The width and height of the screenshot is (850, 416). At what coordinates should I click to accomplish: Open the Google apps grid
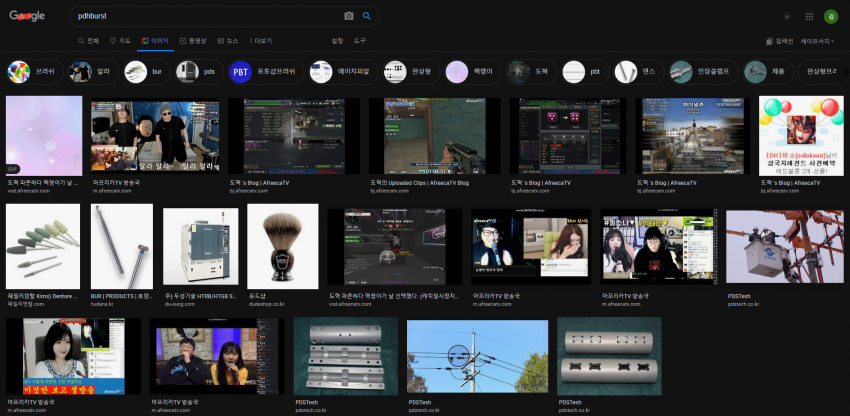[809, 17]
